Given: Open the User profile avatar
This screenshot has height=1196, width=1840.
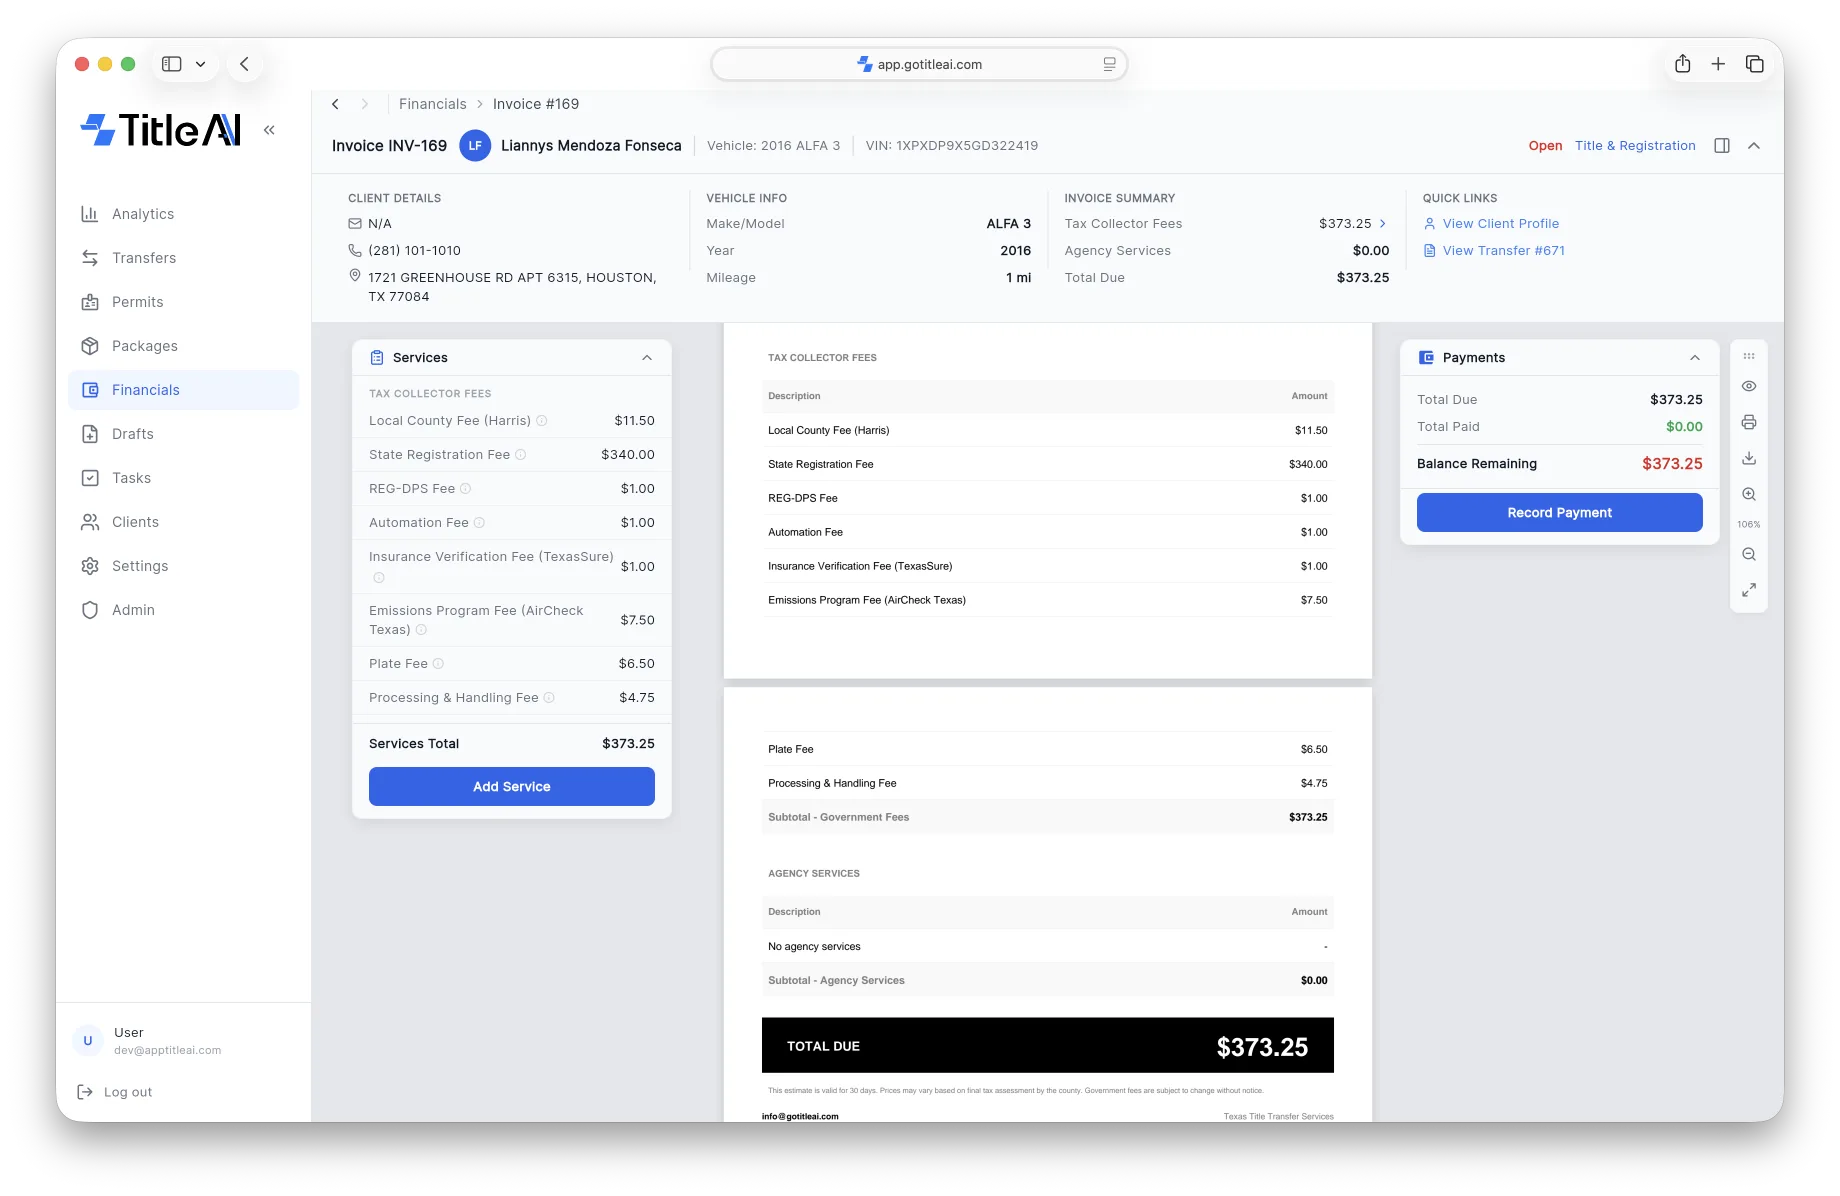Looking at the screenshot, I should pyautogui.click(x=88, y=1041).
